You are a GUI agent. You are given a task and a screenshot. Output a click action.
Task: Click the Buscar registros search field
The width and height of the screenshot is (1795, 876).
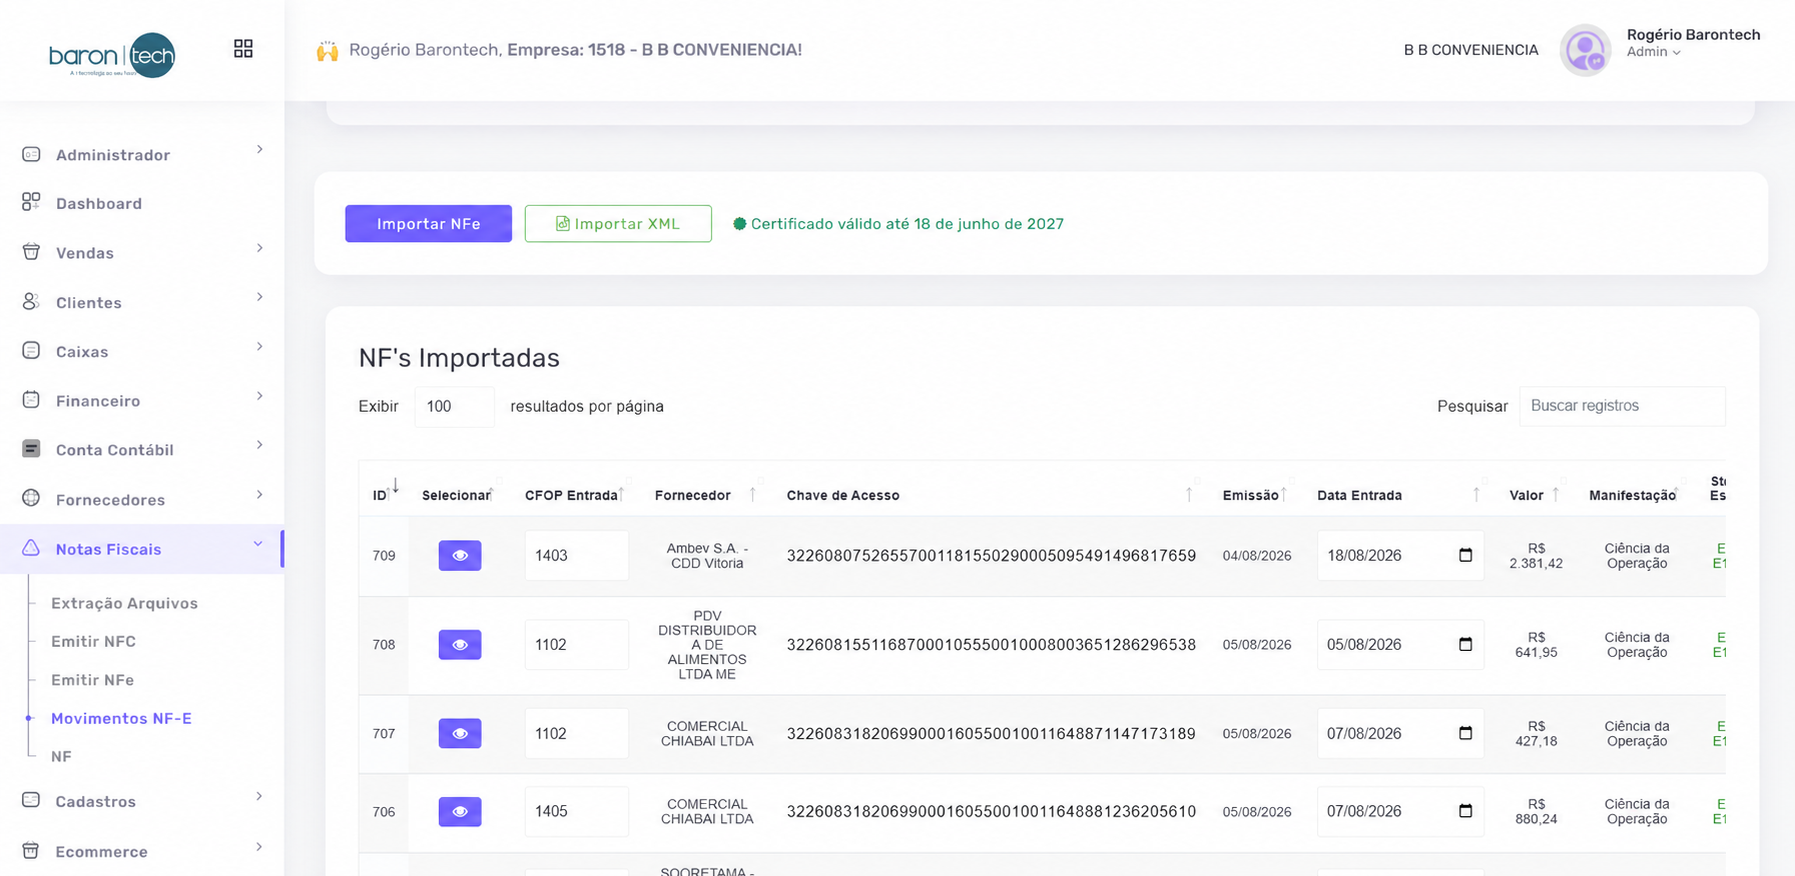tap(1622, 406)
